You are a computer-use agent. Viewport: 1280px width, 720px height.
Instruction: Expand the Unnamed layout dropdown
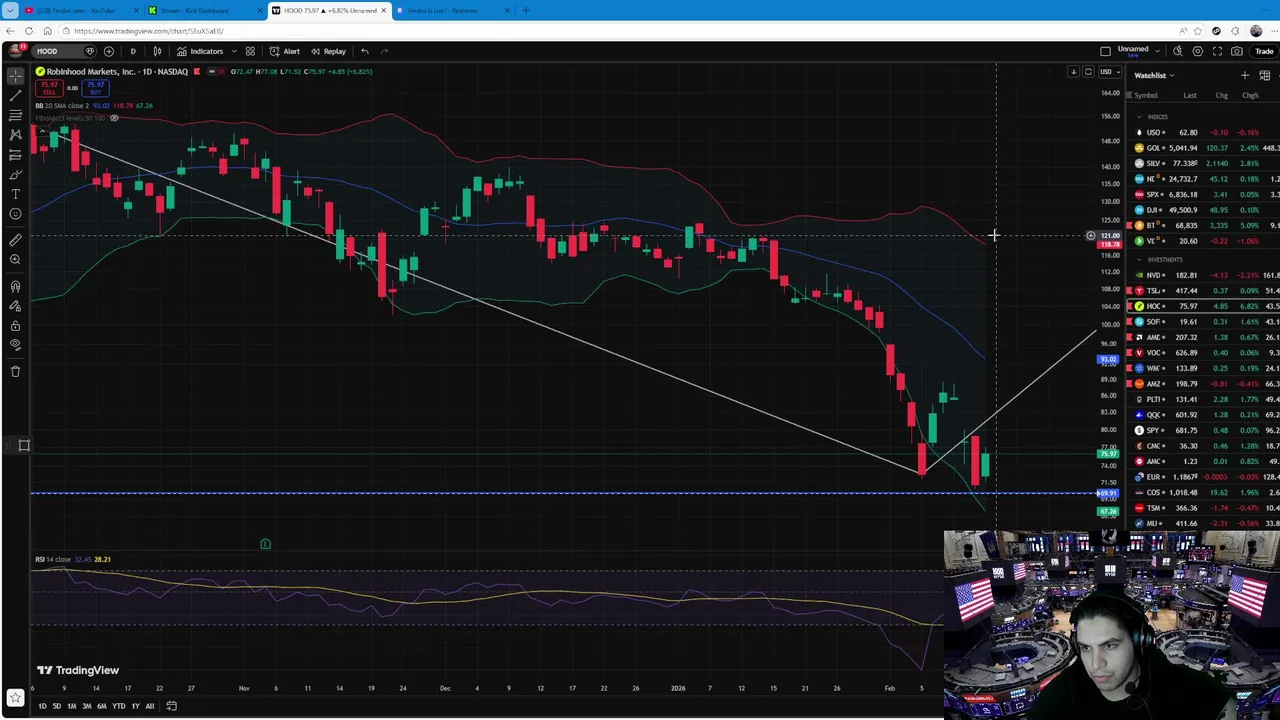click(x=1158, y=51)
